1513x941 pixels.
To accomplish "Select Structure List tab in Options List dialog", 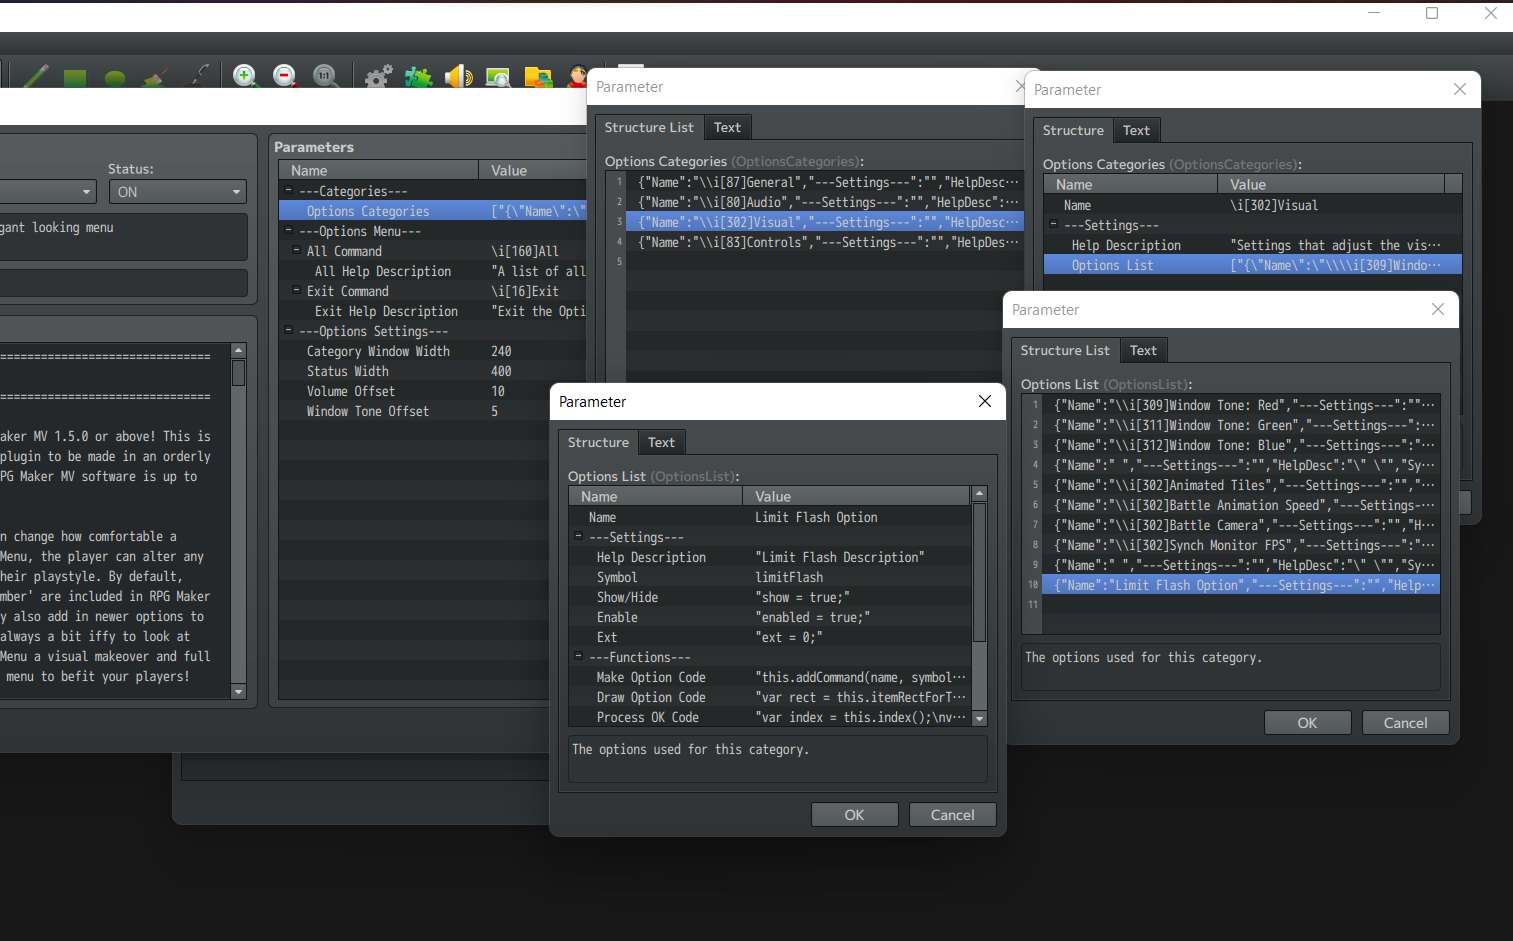I will (x=1065, y=350).
